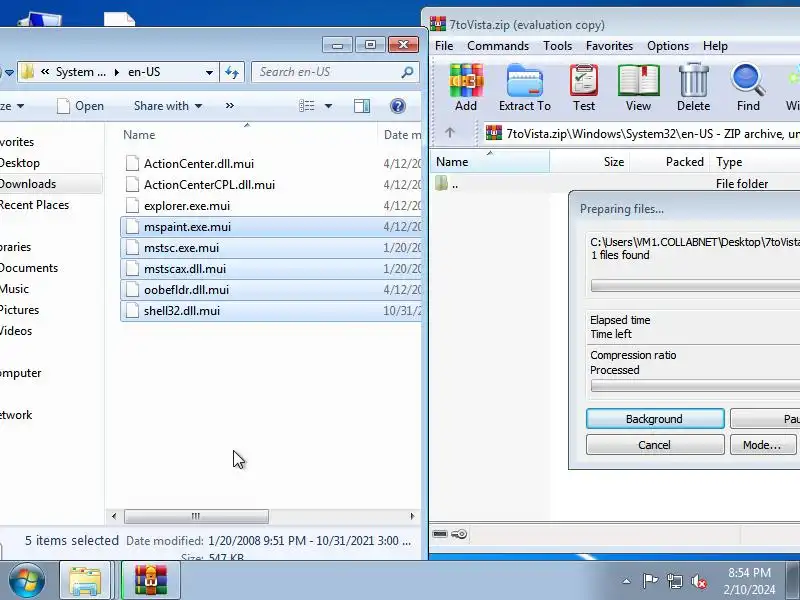Click the Delete trash can icon
This screenshot has width=800, height=600.
click(x=693, y=81)
